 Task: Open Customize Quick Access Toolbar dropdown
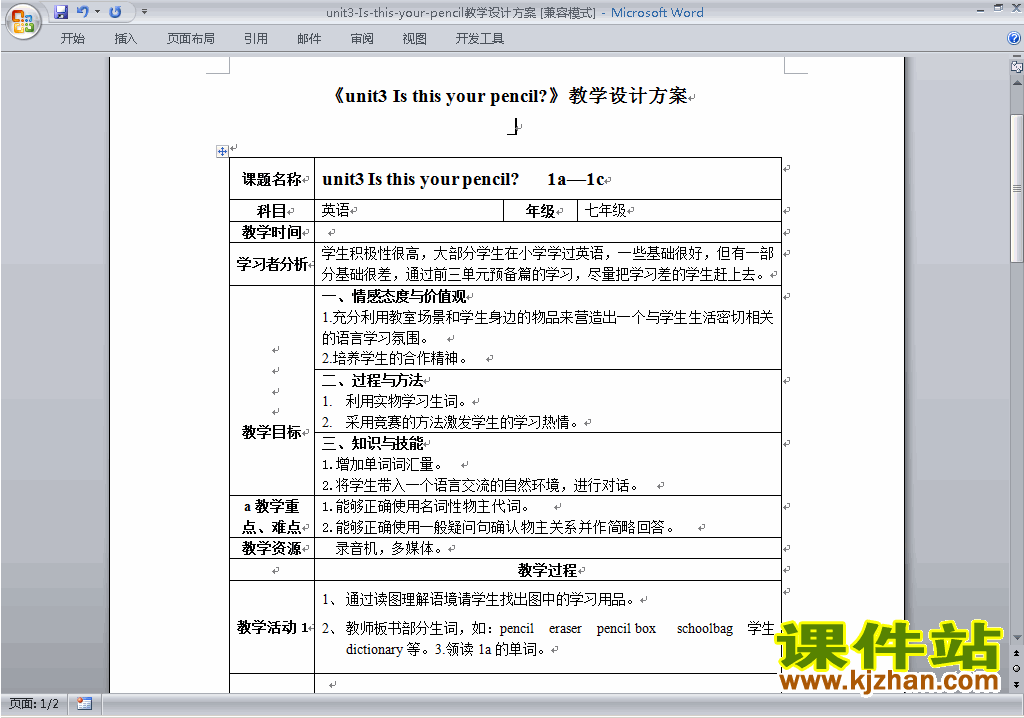point(144,12)
